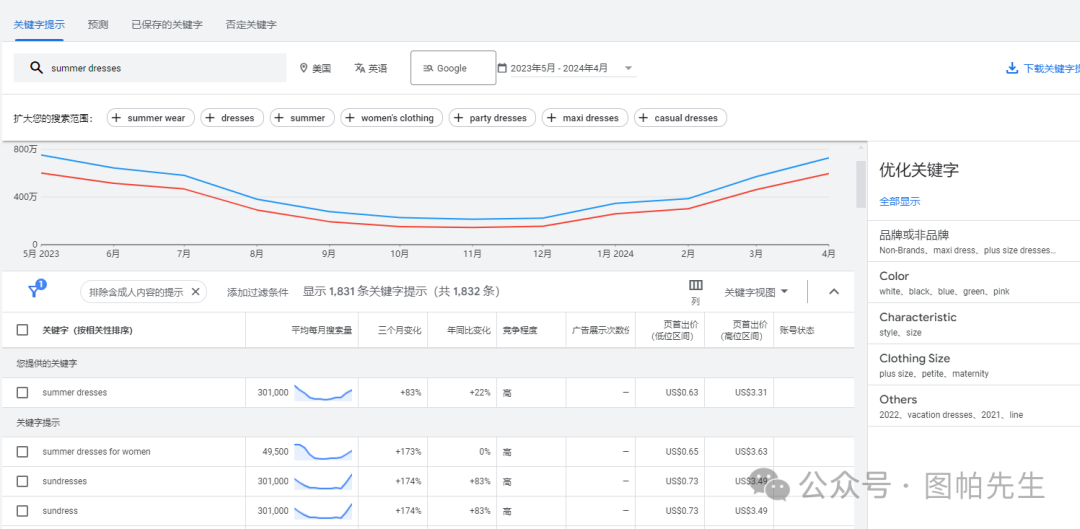This screenshot has width=1080, height=529.
Task: Click the location pin icon for 美国
Action: (304, 68)
